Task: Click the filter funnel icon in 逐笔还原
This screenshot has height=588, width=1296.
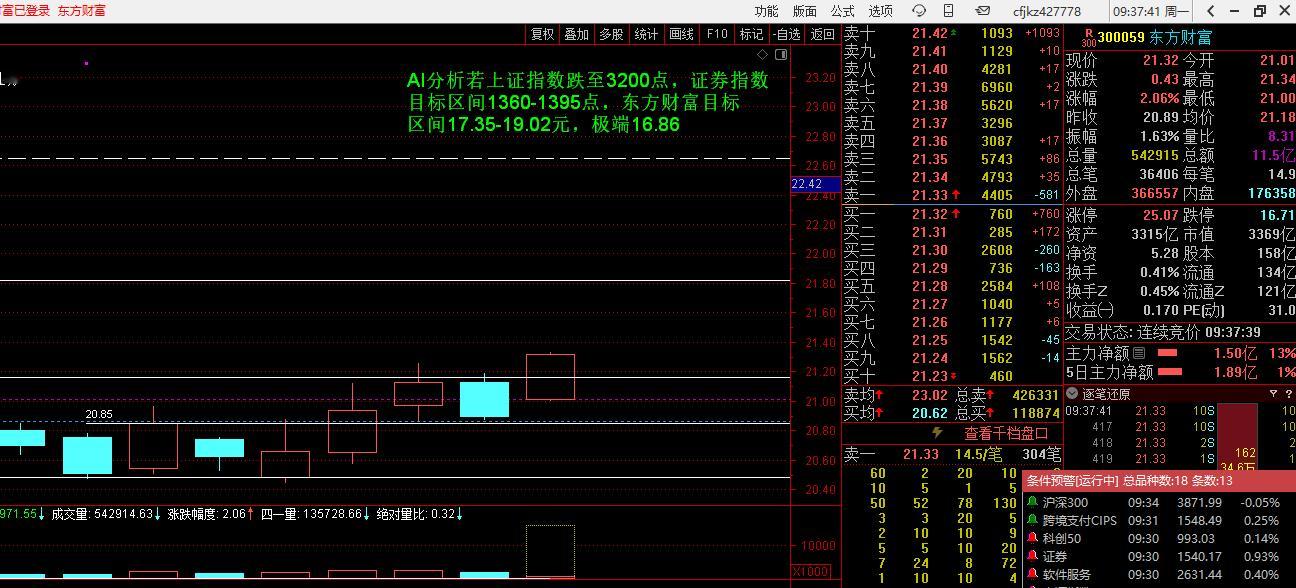Action: tap(1273, 394)
